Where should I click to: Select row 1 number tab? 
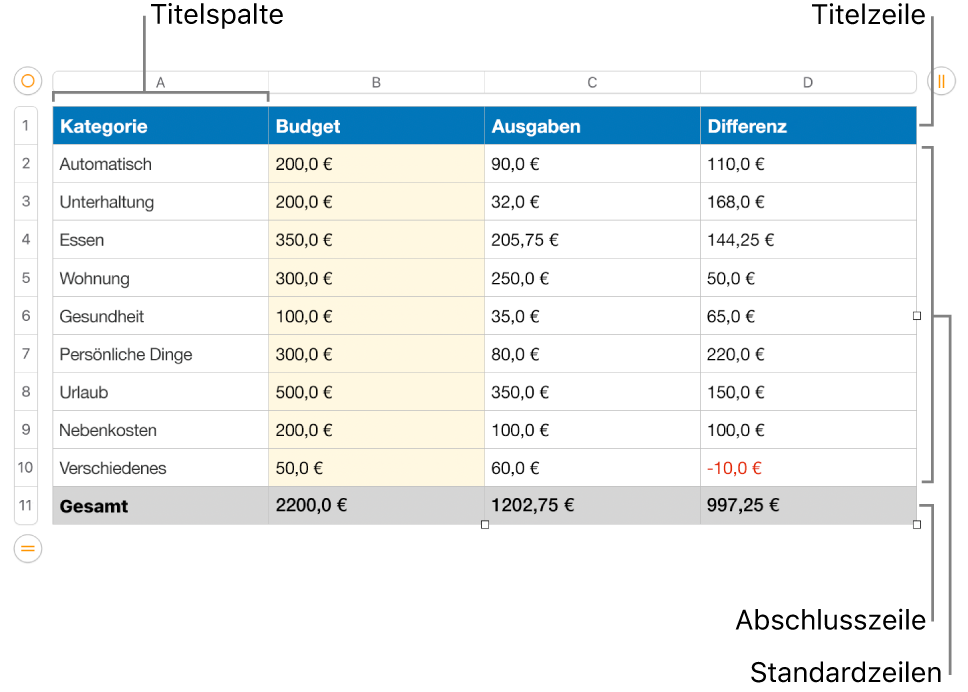(26, 126)
